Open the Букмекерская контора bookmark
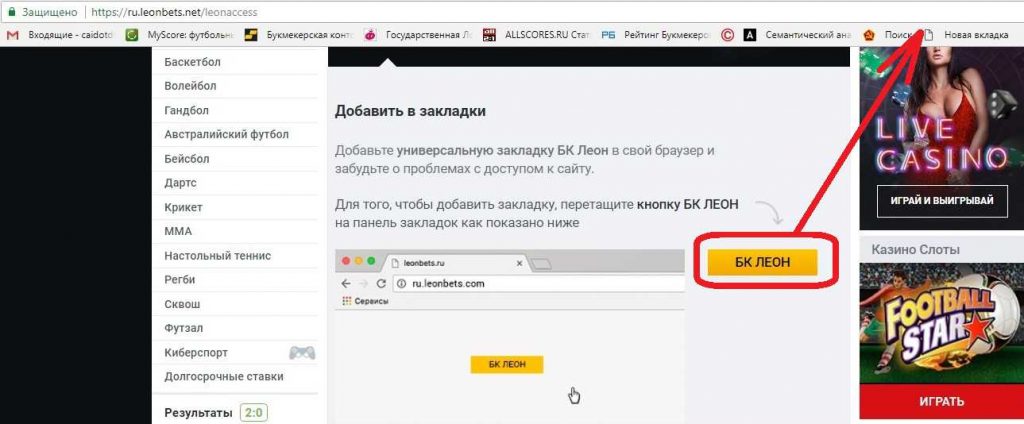 299,35
